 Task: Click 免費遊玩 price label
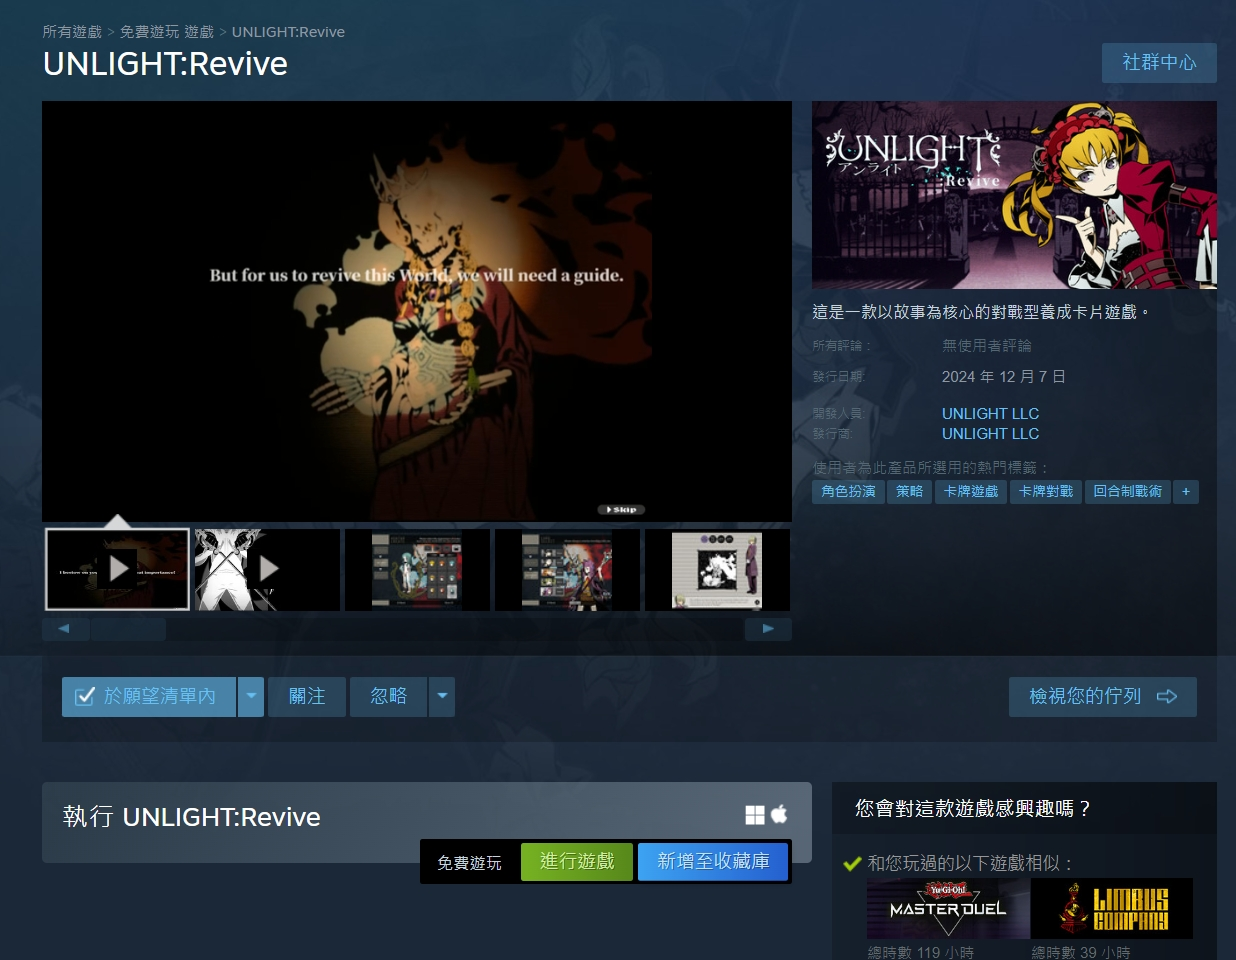tap(469, 863)
